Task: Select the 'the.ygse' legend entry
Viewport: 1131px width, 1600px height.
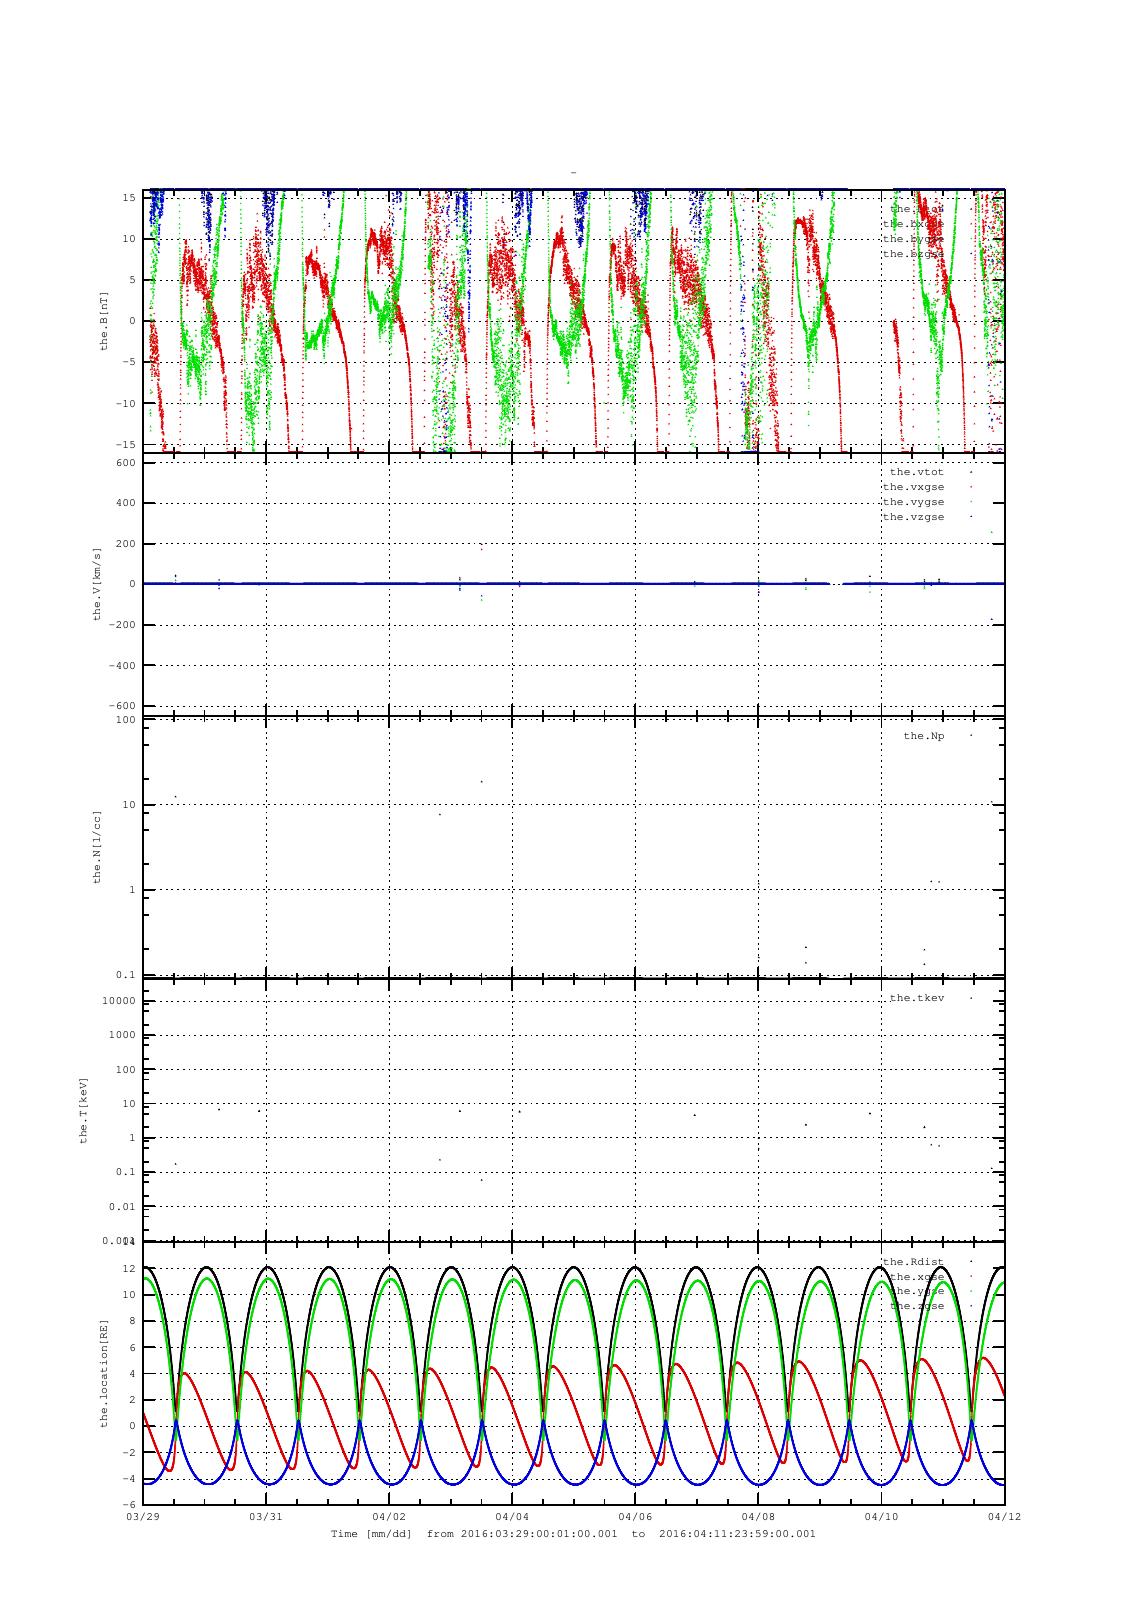Action: click(917, 1291)
